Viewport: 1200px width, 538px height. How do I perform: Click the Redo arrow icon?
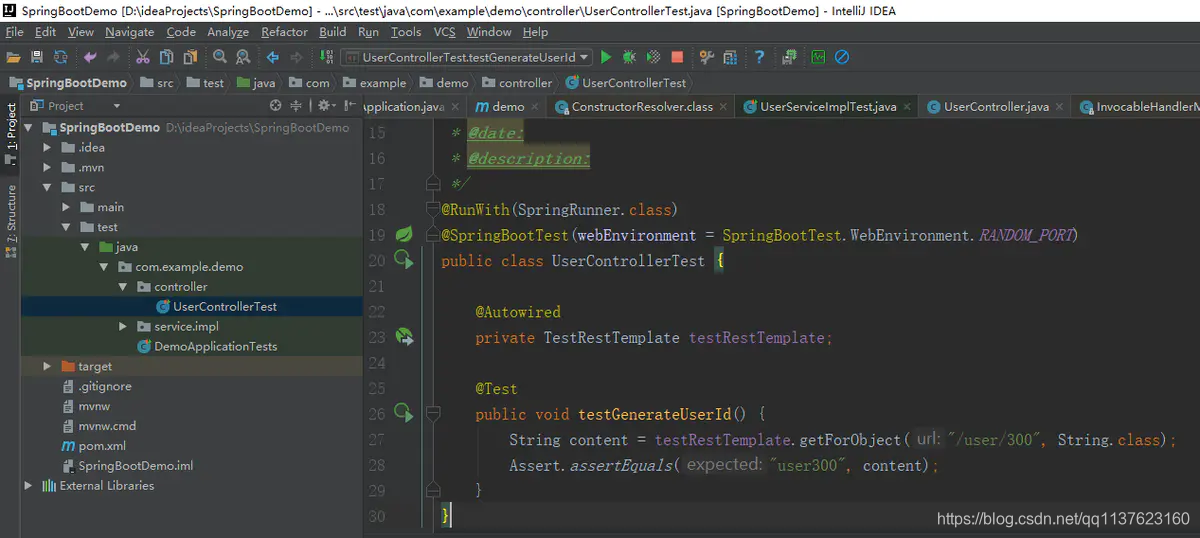(x=112, y=58)
